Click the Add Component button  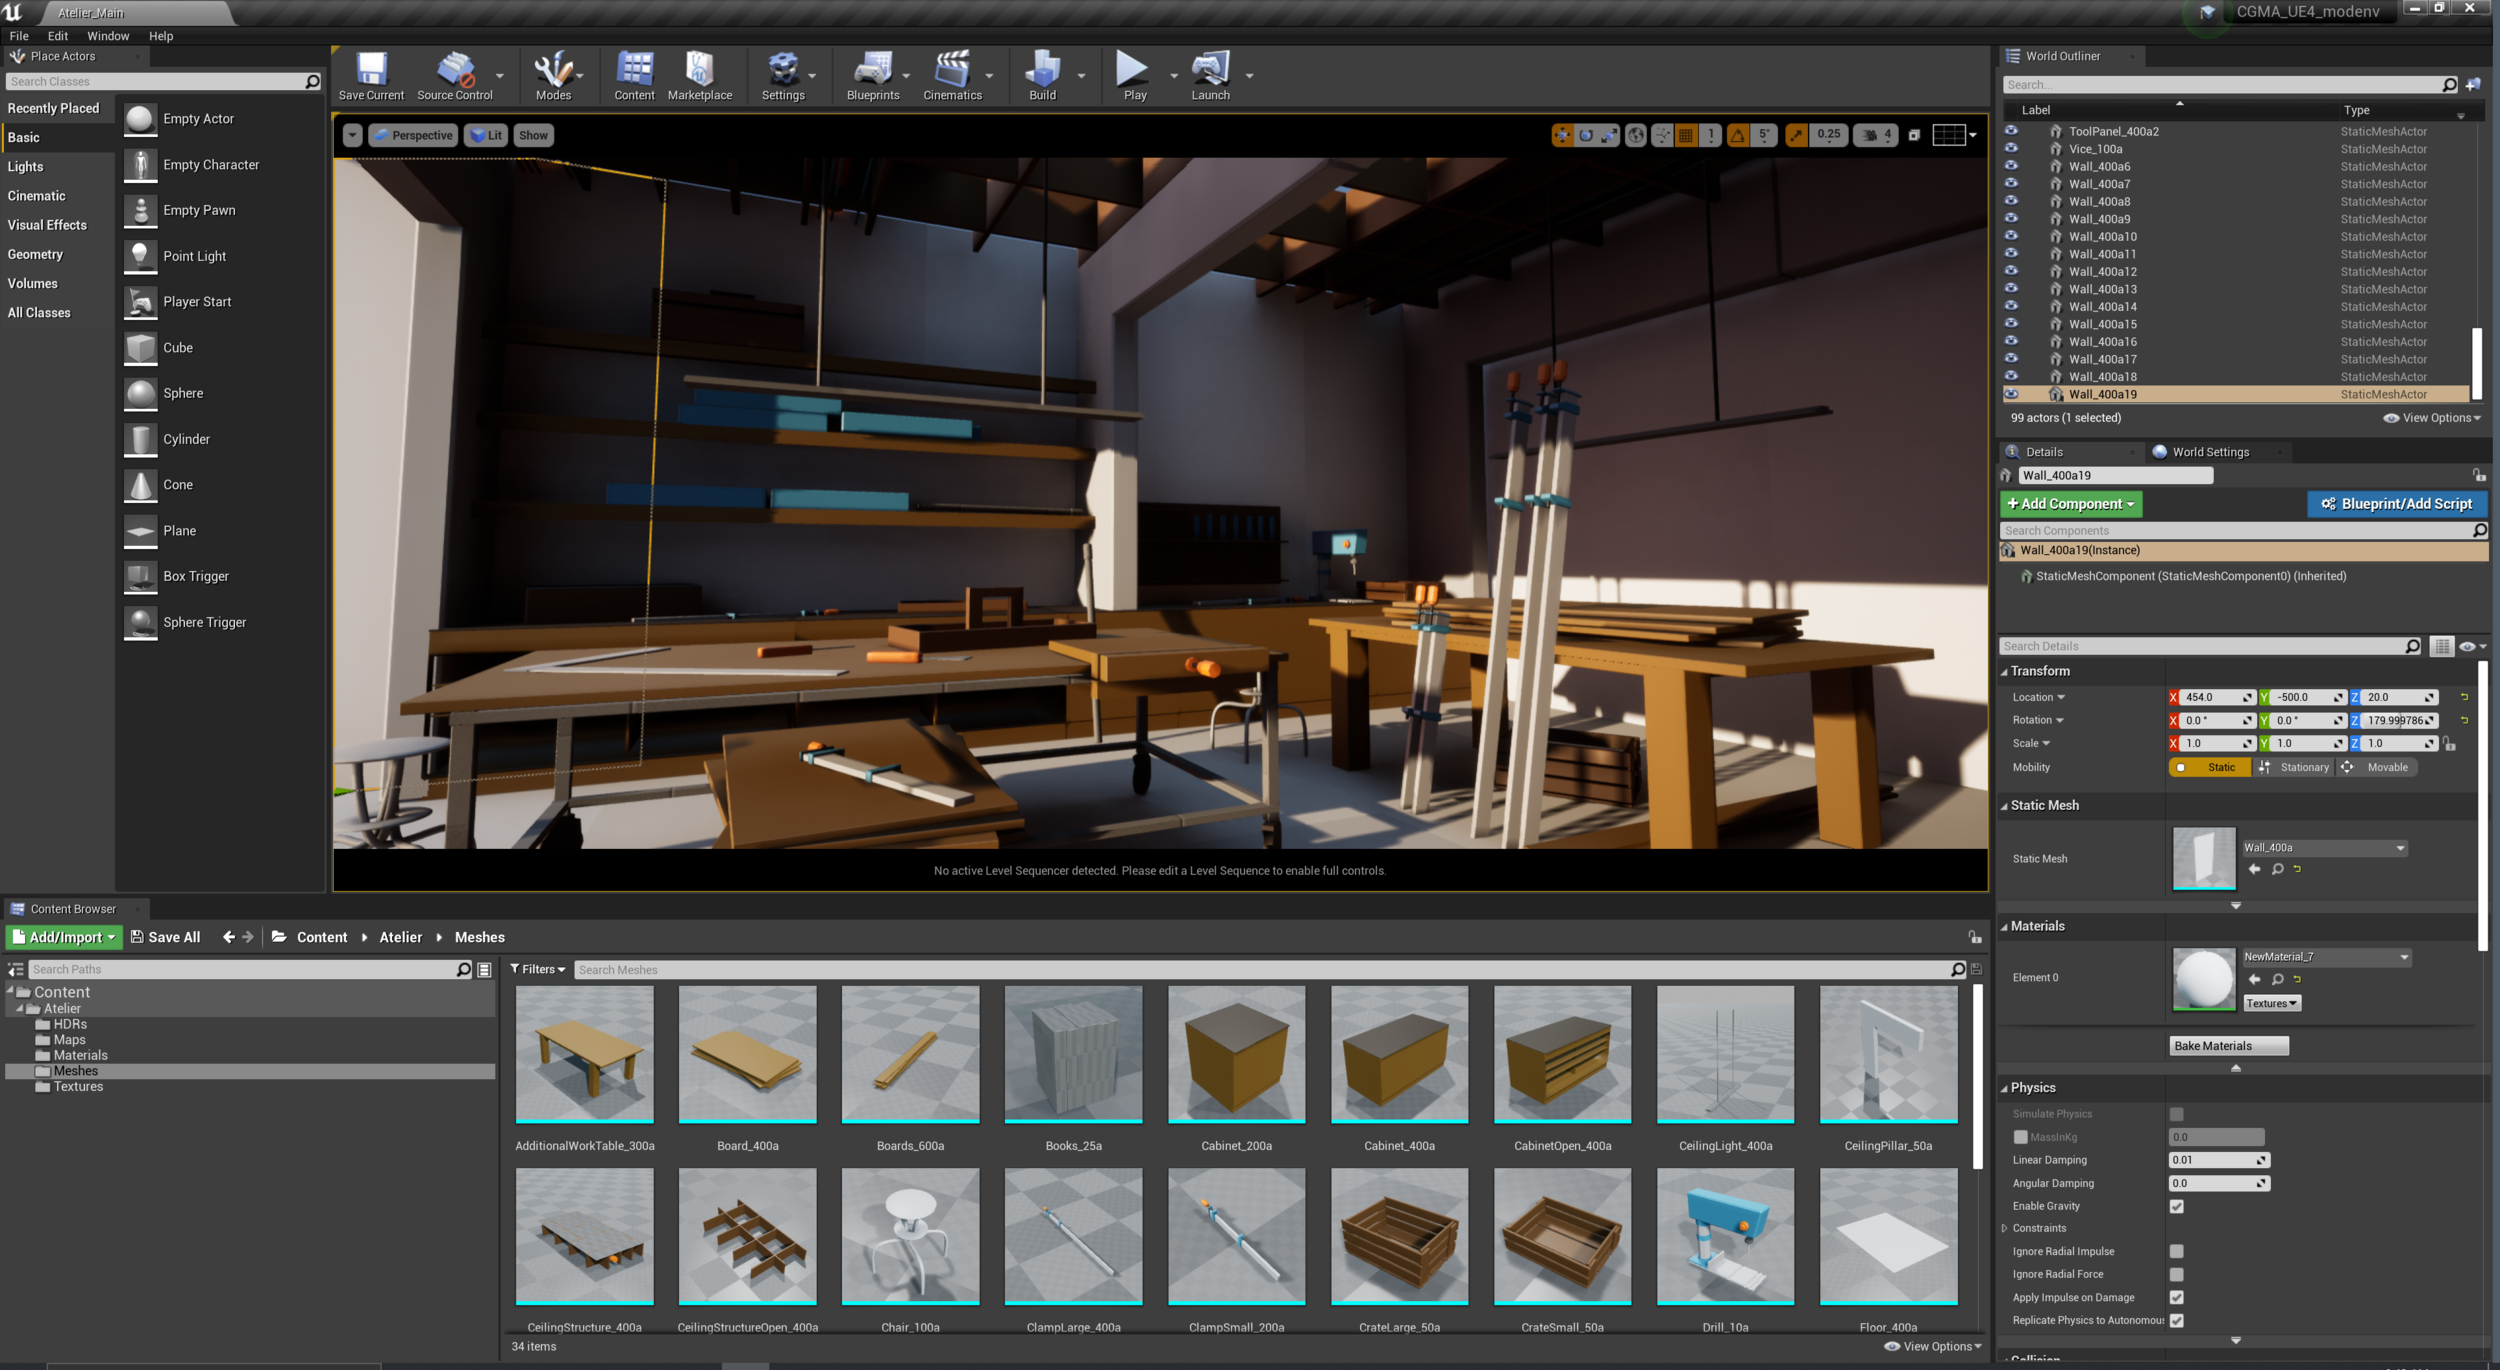coord(2069,504)
